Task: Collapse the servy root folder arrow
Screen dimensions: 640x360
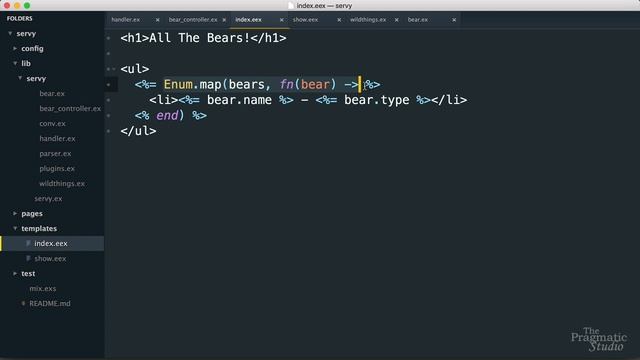Action: [10, 33]
